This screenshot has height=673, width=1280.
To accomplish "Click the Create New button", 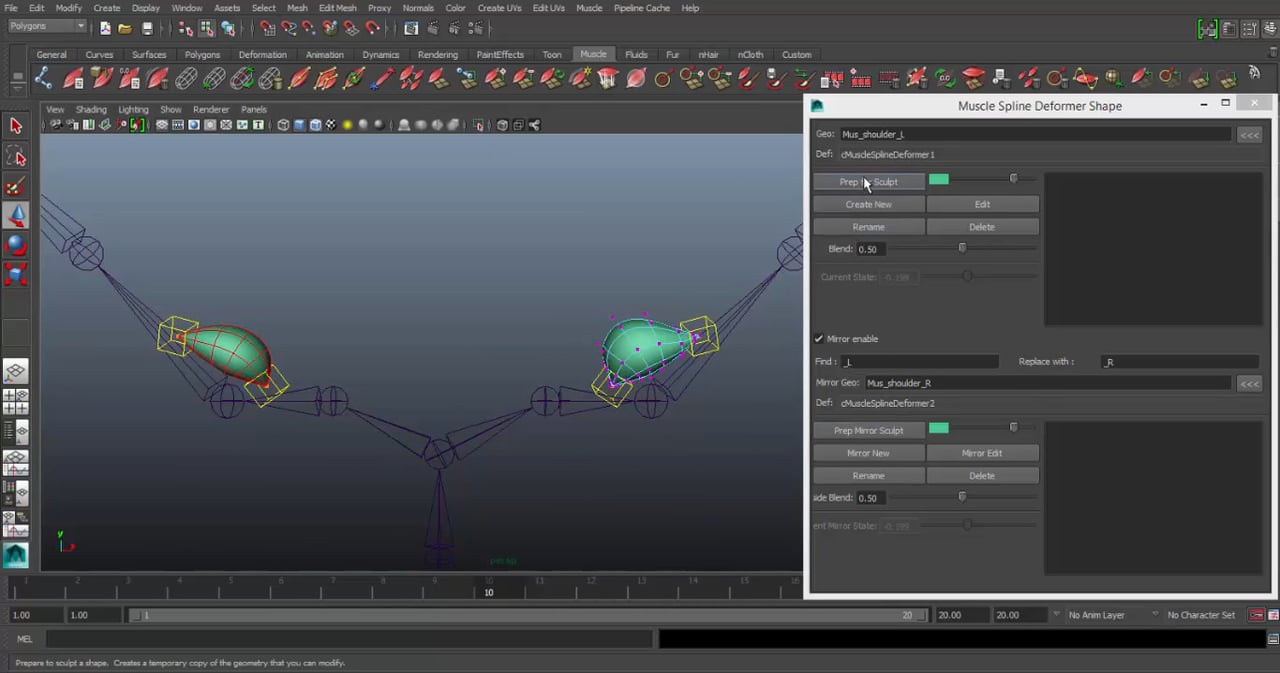I will 868,204.
